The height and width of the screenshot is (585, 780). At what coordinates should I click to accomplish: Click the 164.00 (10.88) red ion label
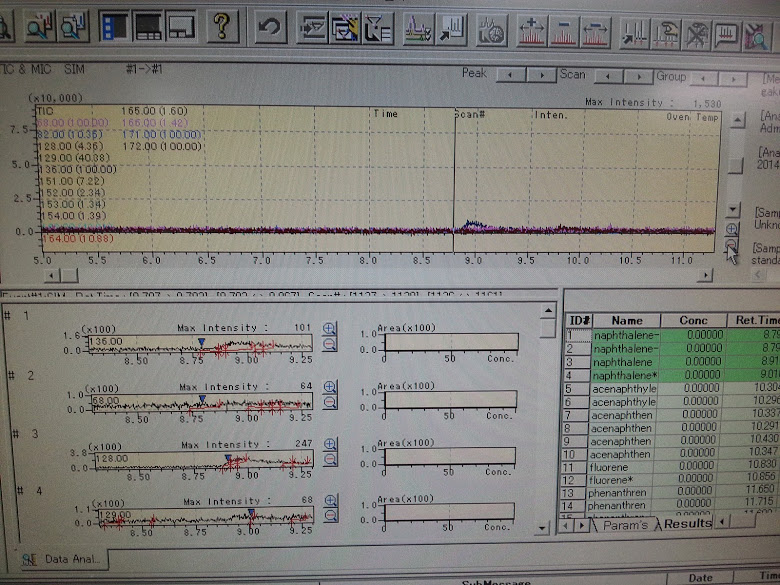point(77,239)
